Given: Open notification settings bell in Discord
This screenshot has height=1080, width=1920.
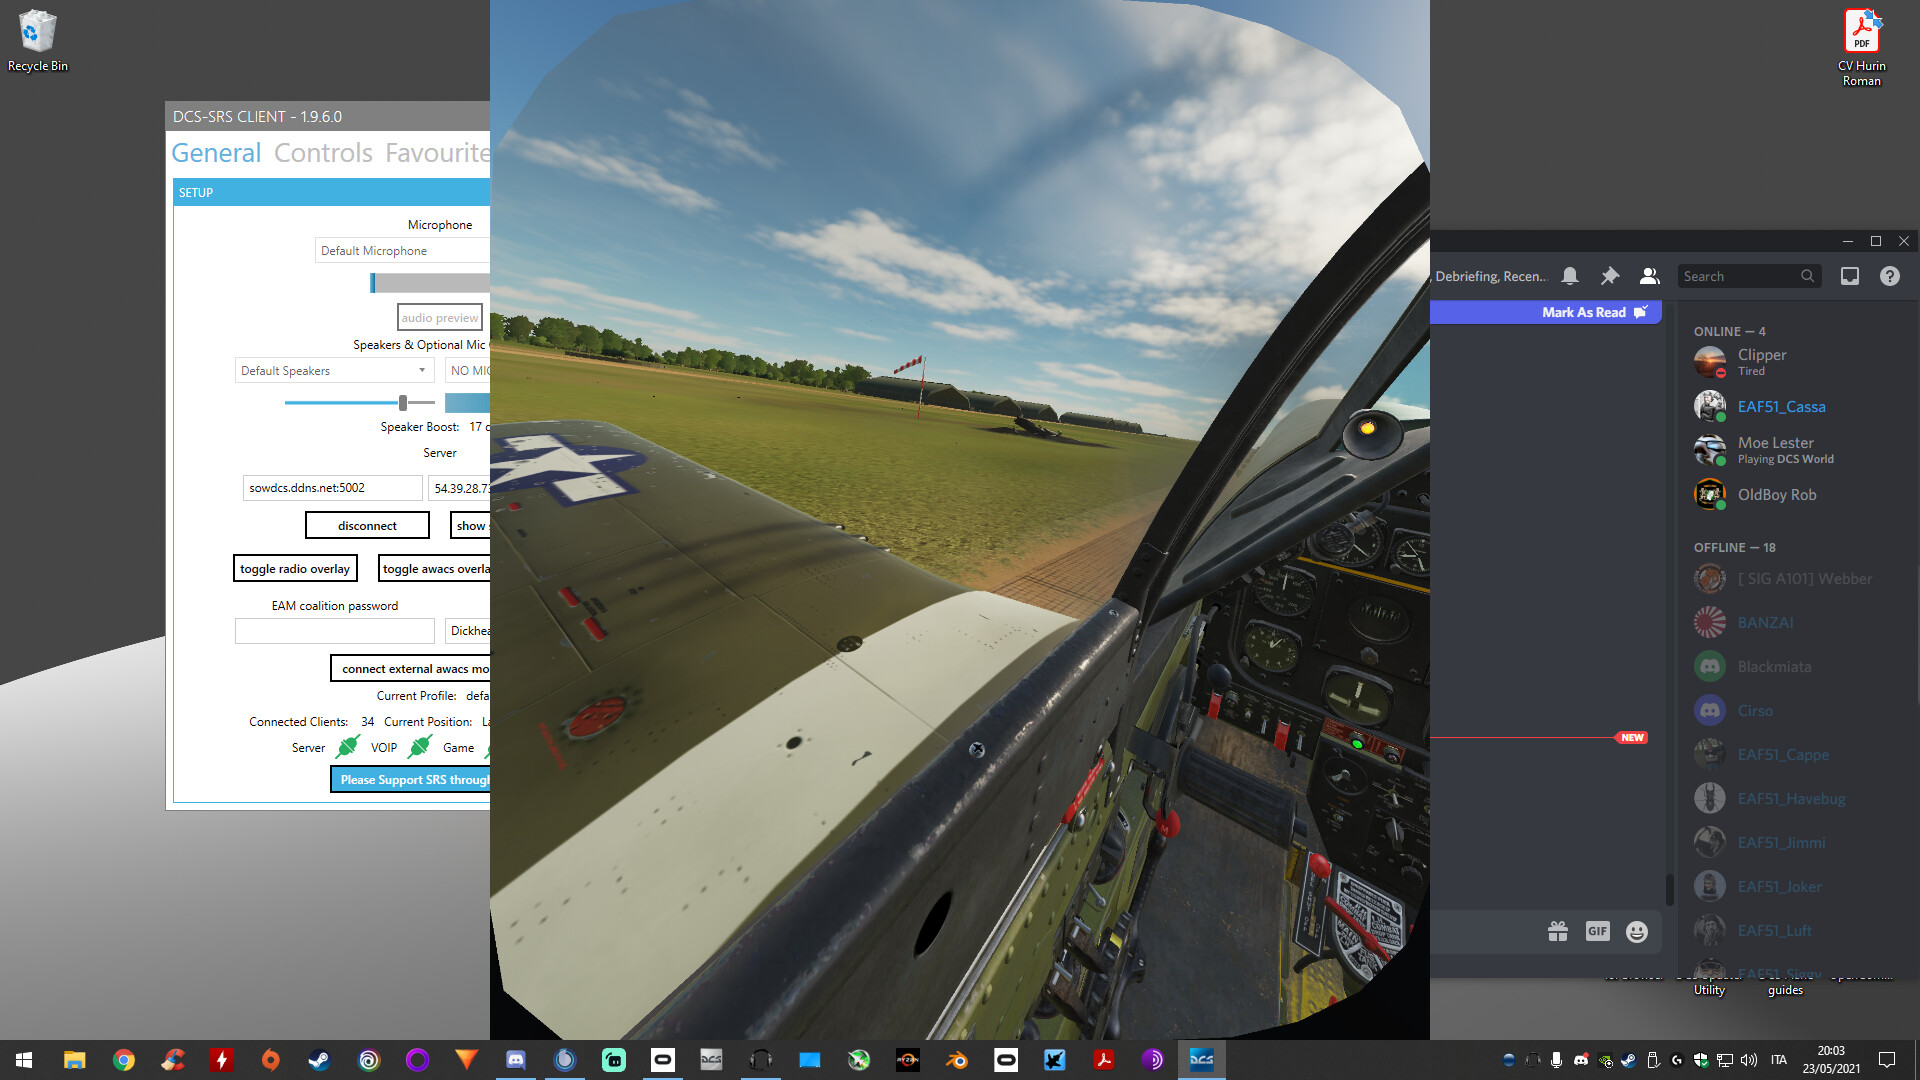Looking at the screenshot, I should (1570, 276).
